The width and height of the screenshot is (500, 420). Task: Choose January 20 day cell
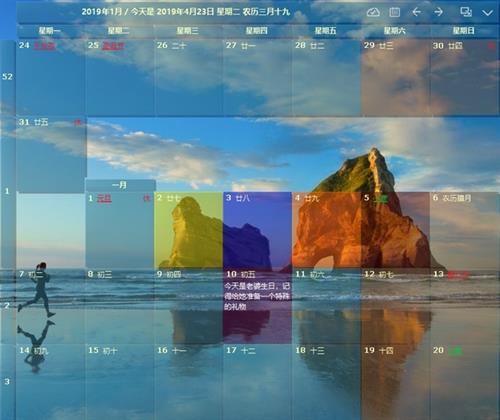coord(465,382)
